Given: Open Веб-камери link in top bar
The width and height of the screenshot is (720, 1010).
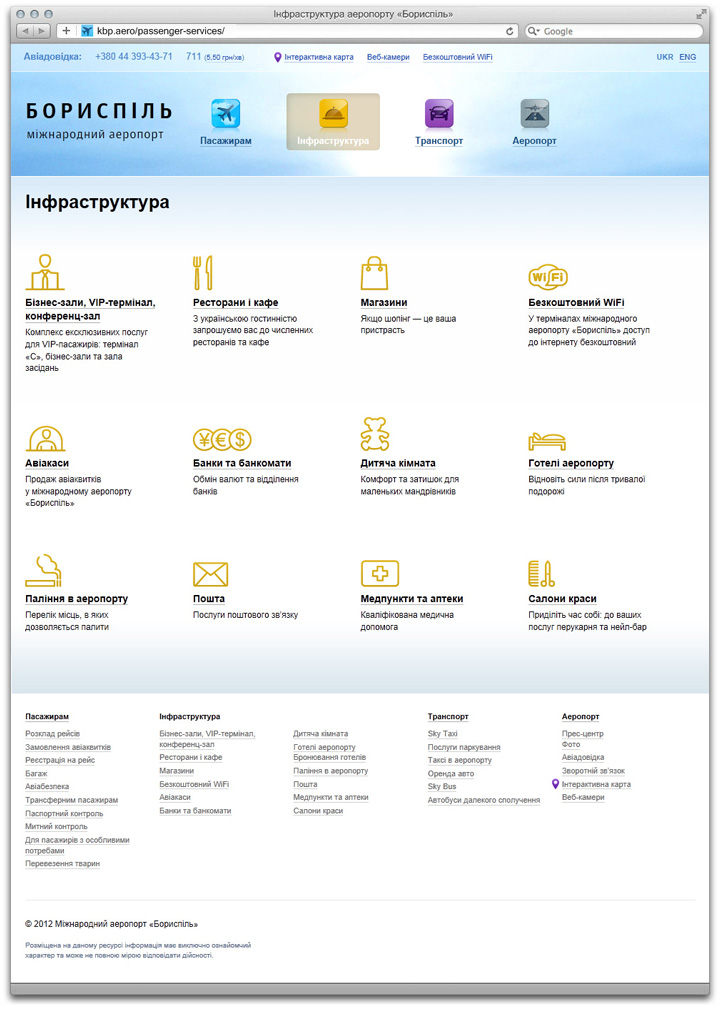Looking at the screenshot, I should coord(388,57).
